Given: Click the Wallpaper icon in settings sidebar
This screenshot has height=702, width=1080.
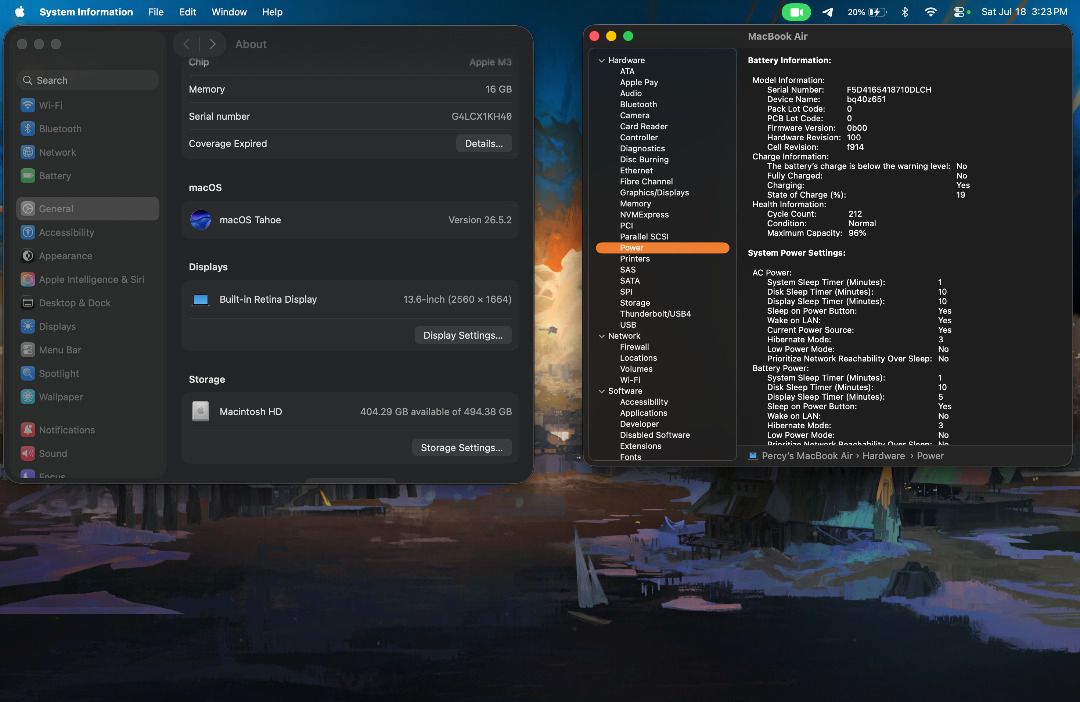Looking at the screenshot, I should 28,397.
